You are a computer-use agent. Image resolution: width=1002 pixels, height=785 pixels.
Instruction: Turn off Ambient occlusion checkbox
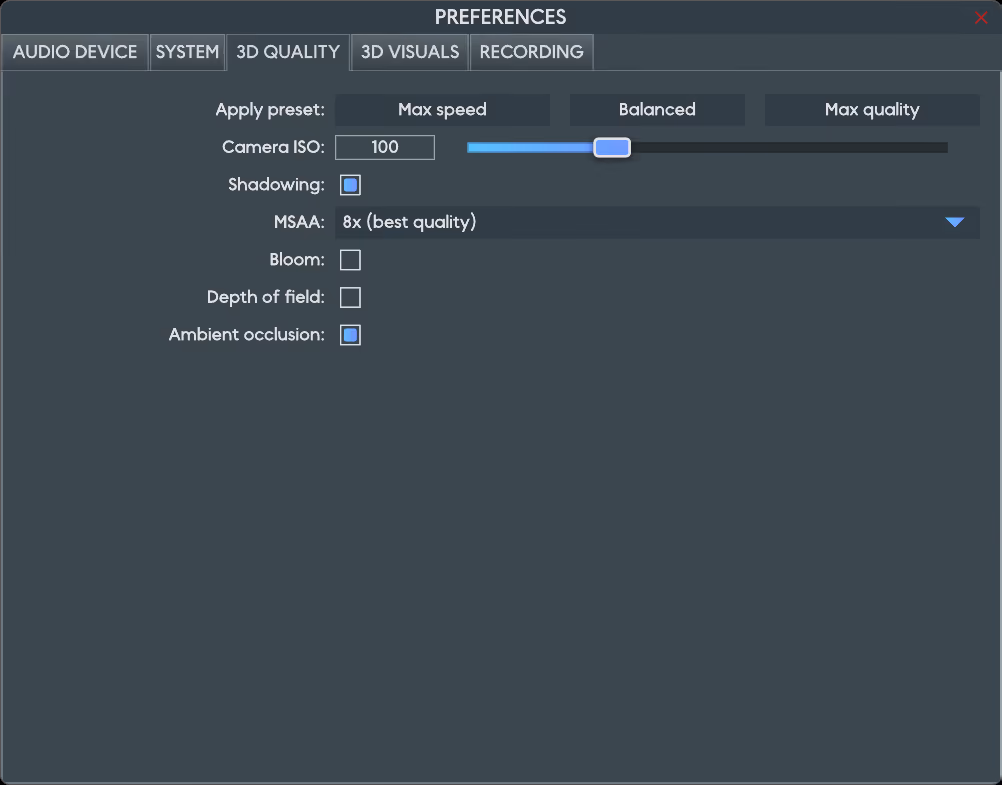pos(350,335)
